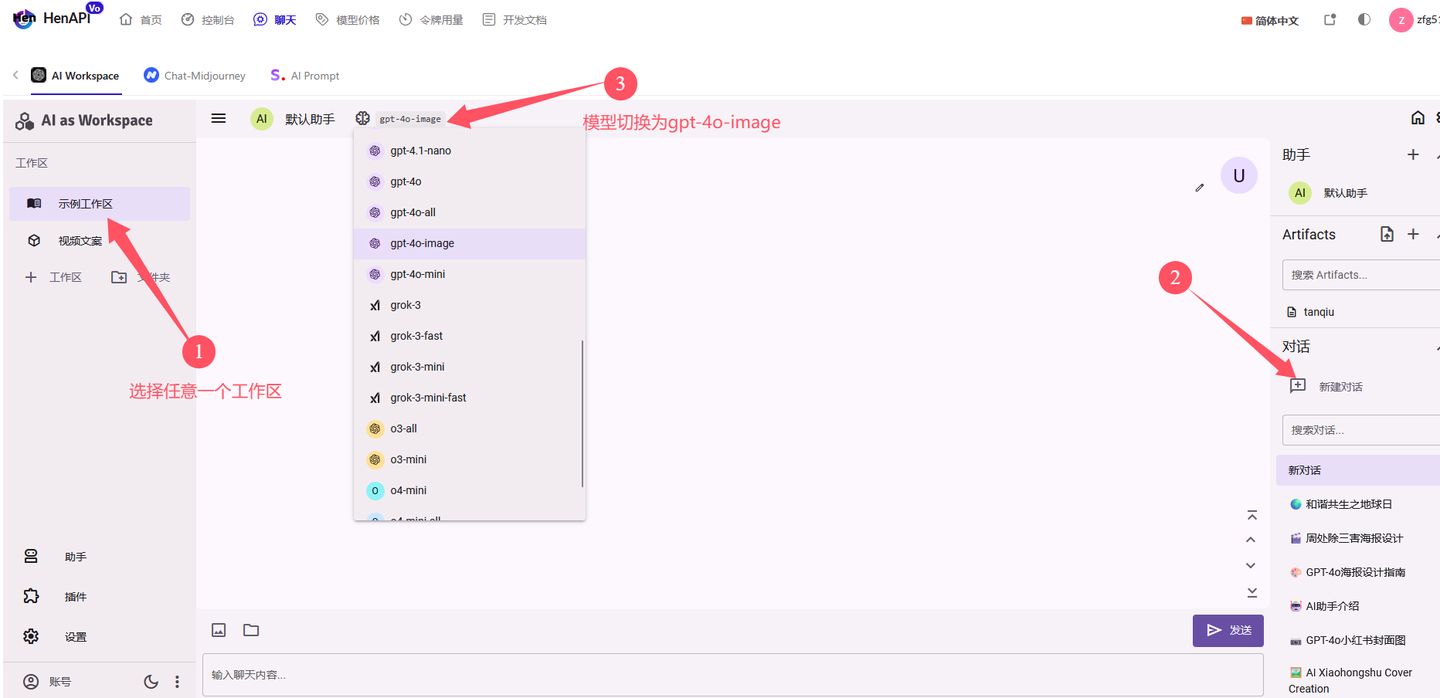This screenshot has width=1440, height=698.
Task: Select 默认助手 in the 助手 list
Action: coord(1355,193)
